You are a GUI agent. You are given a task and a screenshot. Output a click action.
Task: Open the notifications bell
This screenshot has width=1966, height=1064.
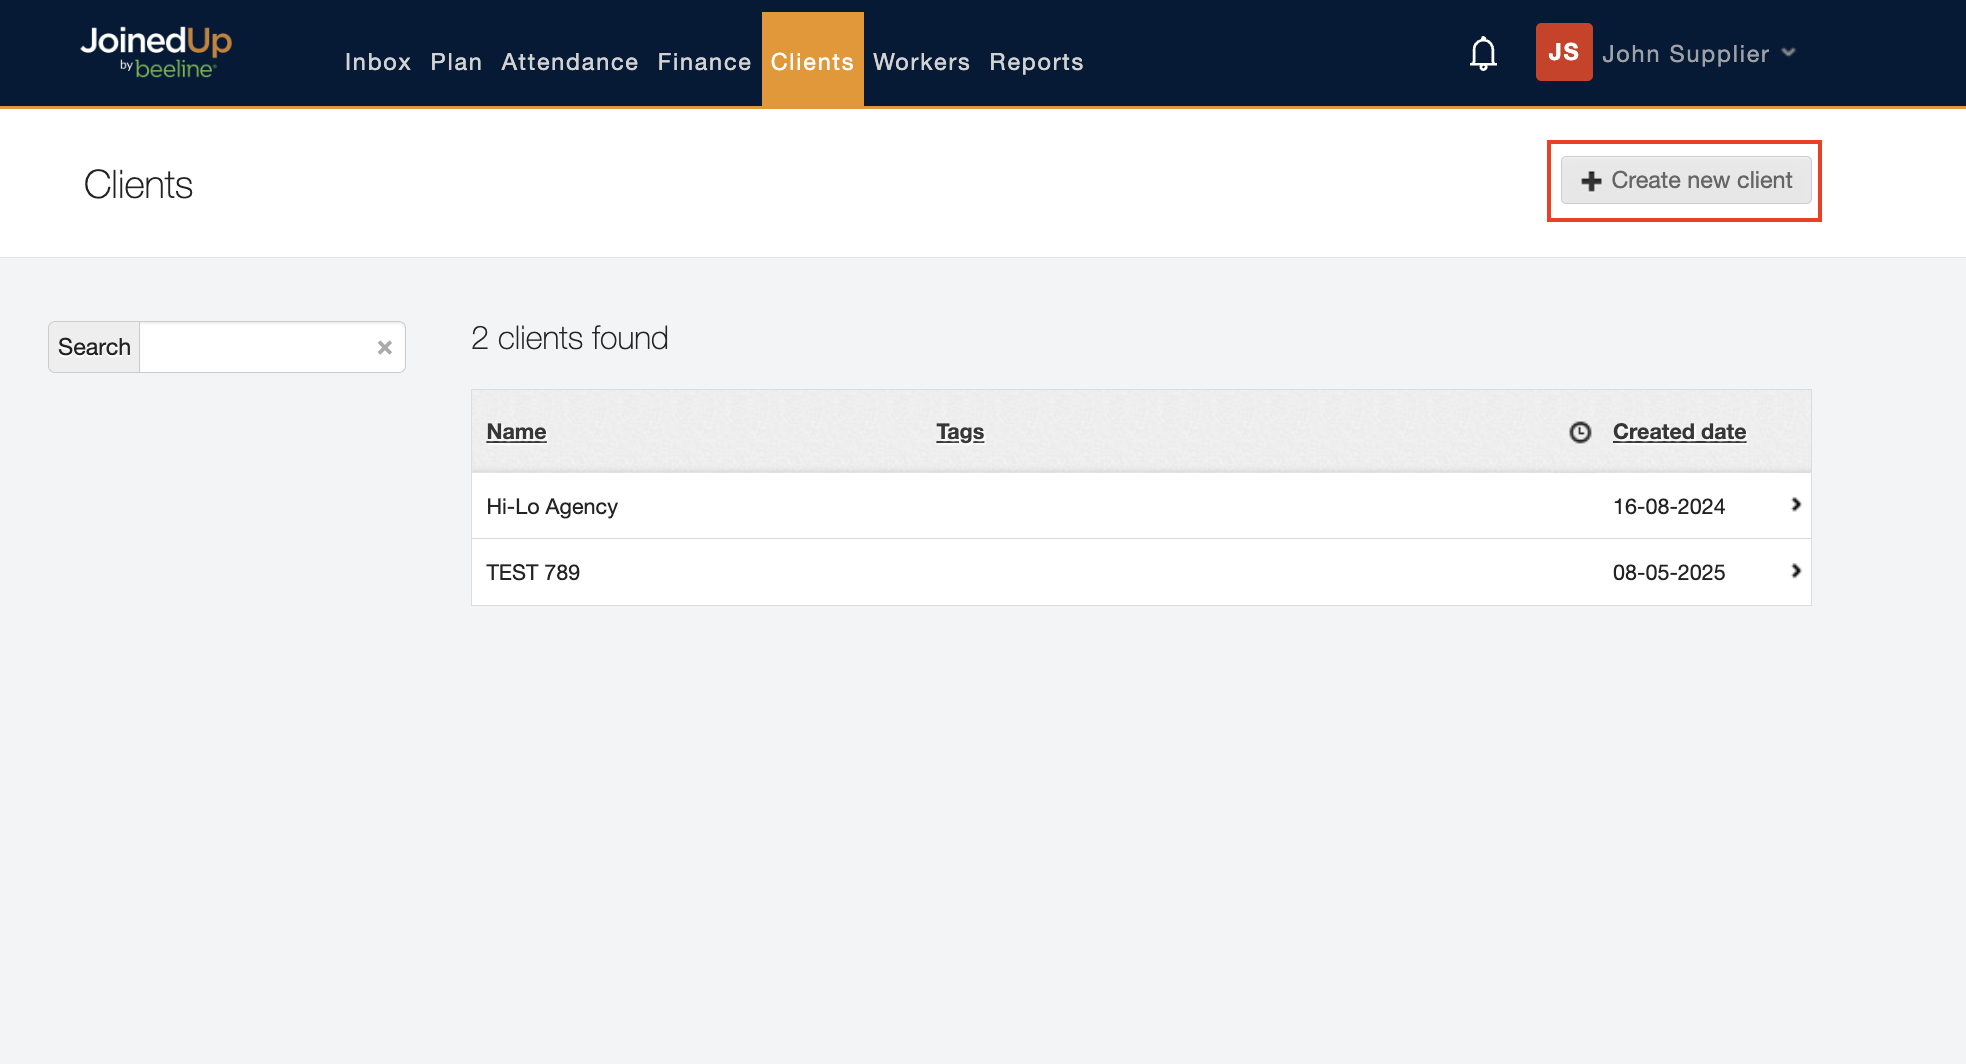coord(1483,53)
